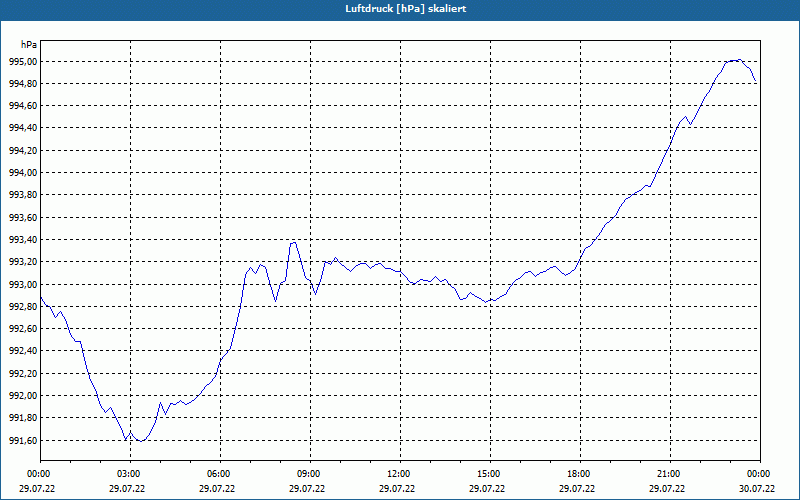
Task: Click the 994,80 y-axis value
Action: click(x=23, y=84)
